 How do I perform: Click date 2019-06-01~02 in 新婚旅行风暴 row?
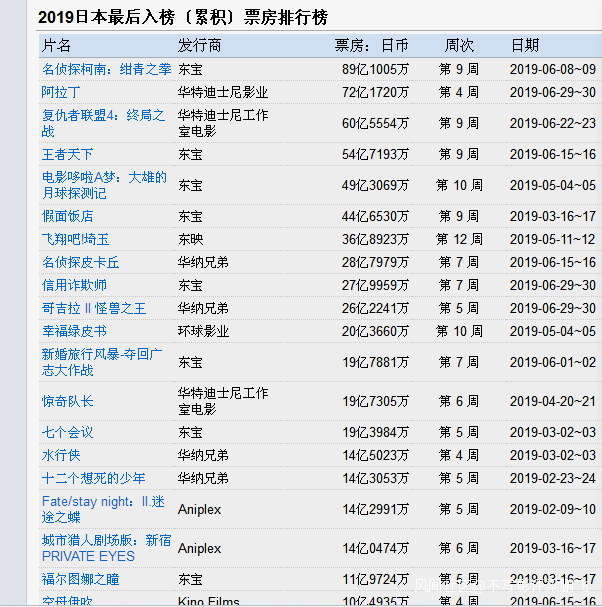click(x=553, y=362)
